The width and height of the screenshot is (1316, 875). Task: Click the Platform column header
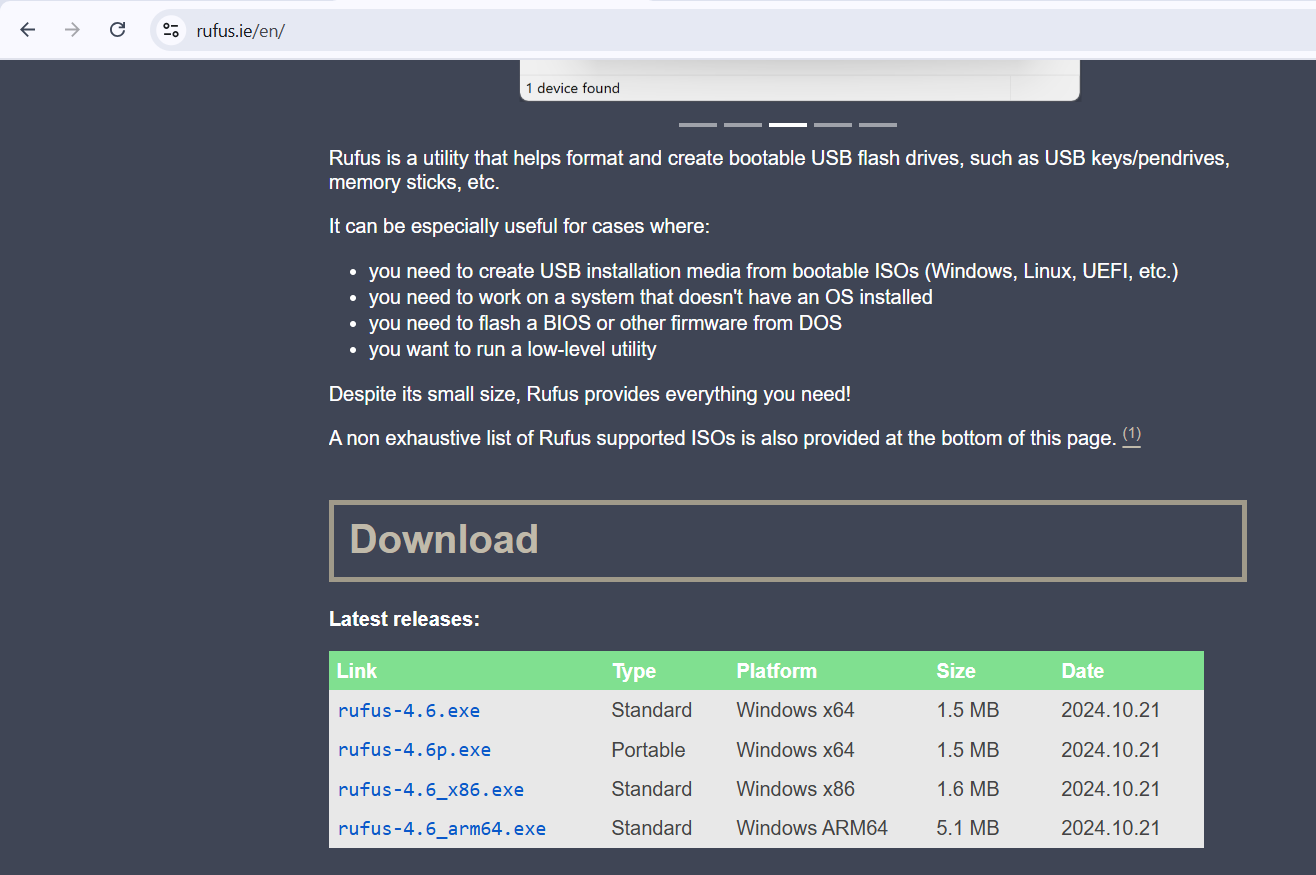pos(776,671)
